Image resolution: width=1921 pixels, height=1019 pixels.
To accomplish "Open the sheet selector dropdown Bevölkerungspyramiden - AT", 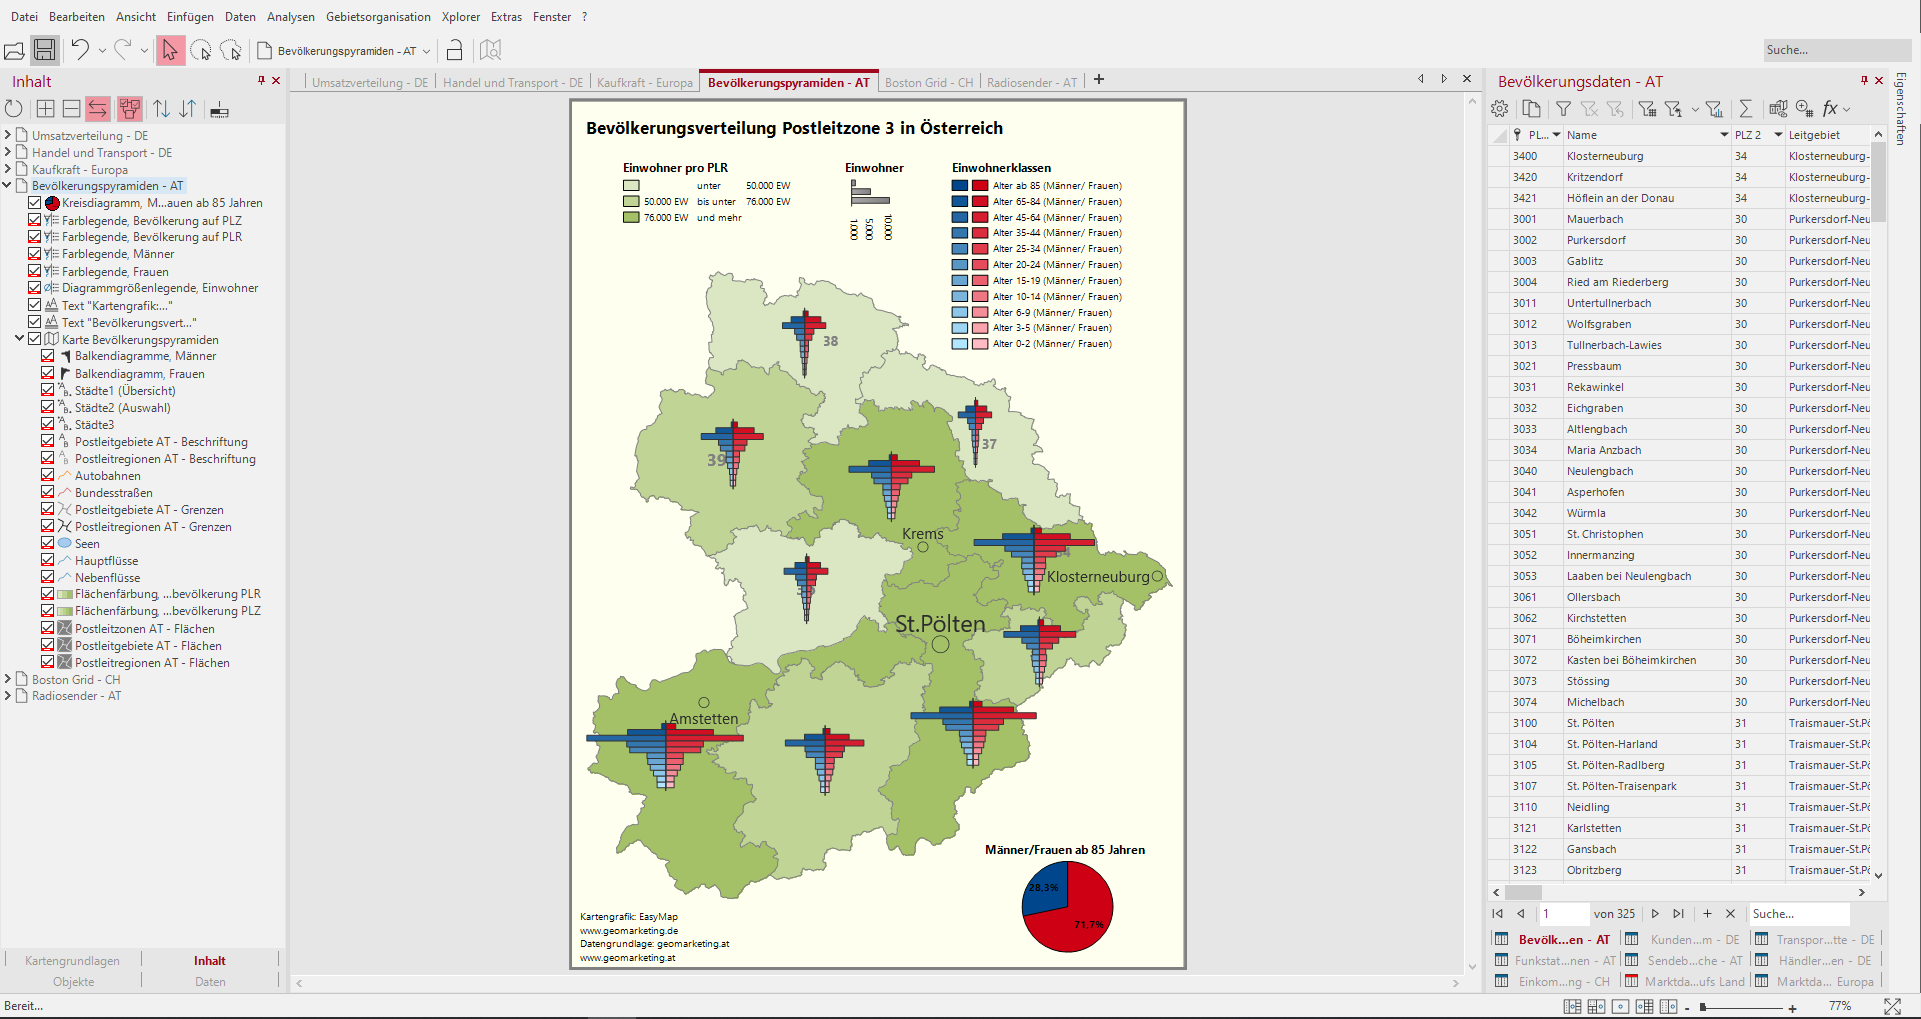I will (427, 51).
